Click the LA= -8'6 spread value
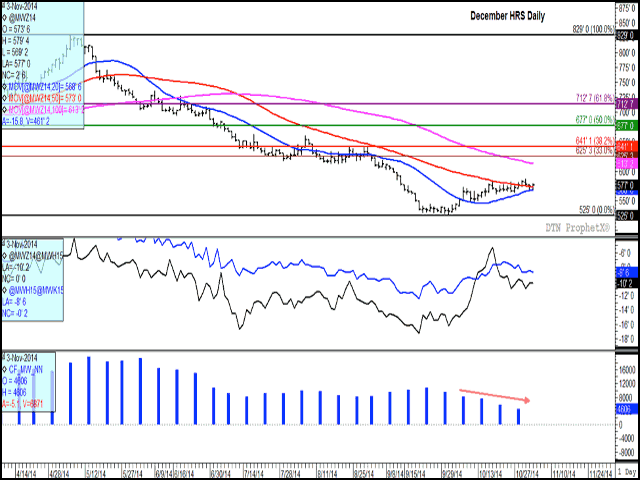The width and height of the screenshot is (640, 480). point(15,304)
